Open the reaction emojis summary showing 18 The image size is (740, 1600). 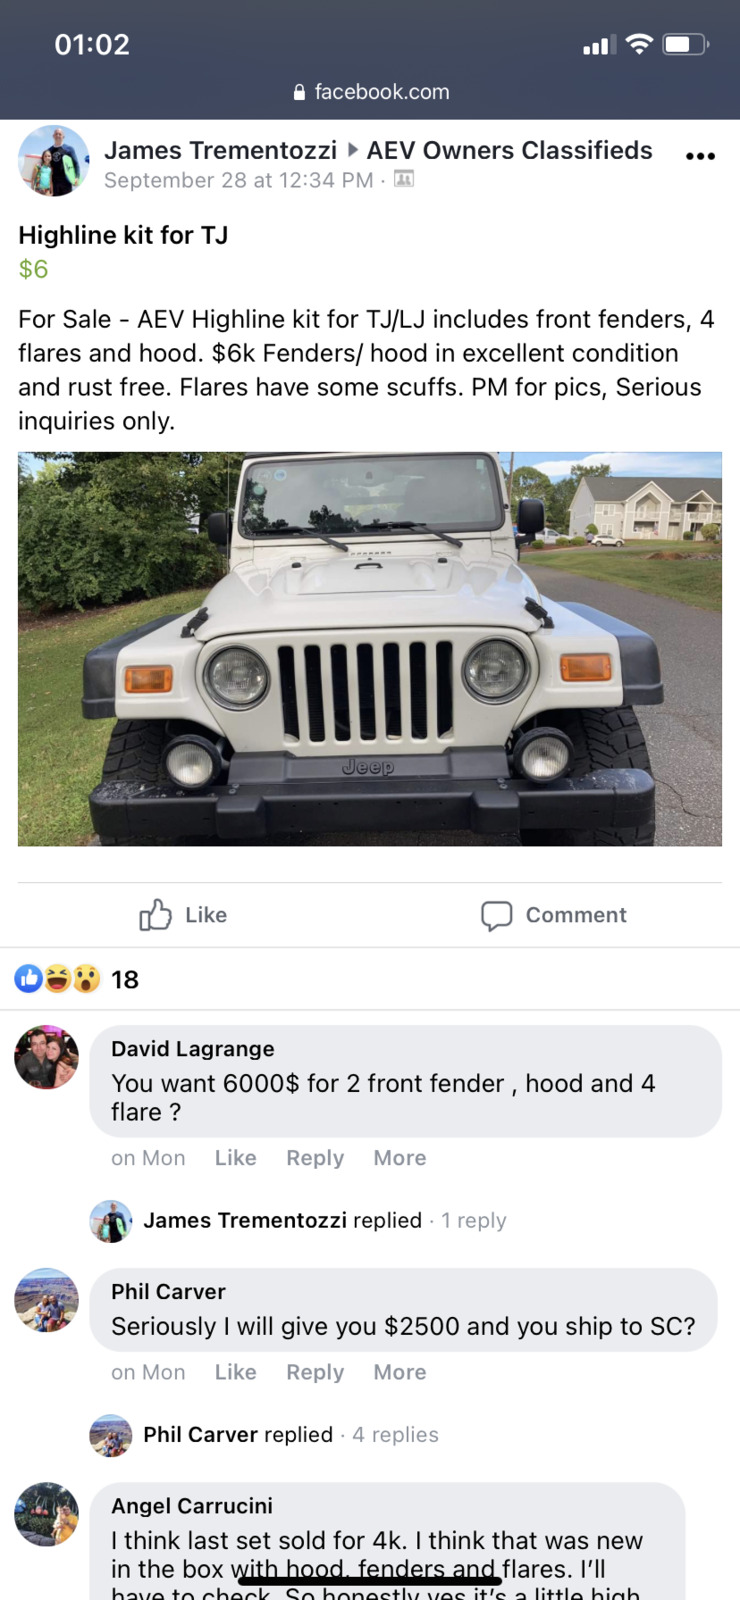[76, 979]
